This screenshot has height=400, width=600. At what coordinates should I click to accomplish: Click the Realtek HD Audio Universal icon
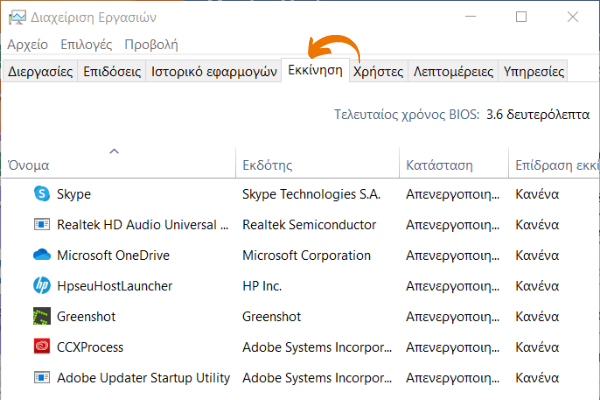pyautogui.click(x=42, y=224)
